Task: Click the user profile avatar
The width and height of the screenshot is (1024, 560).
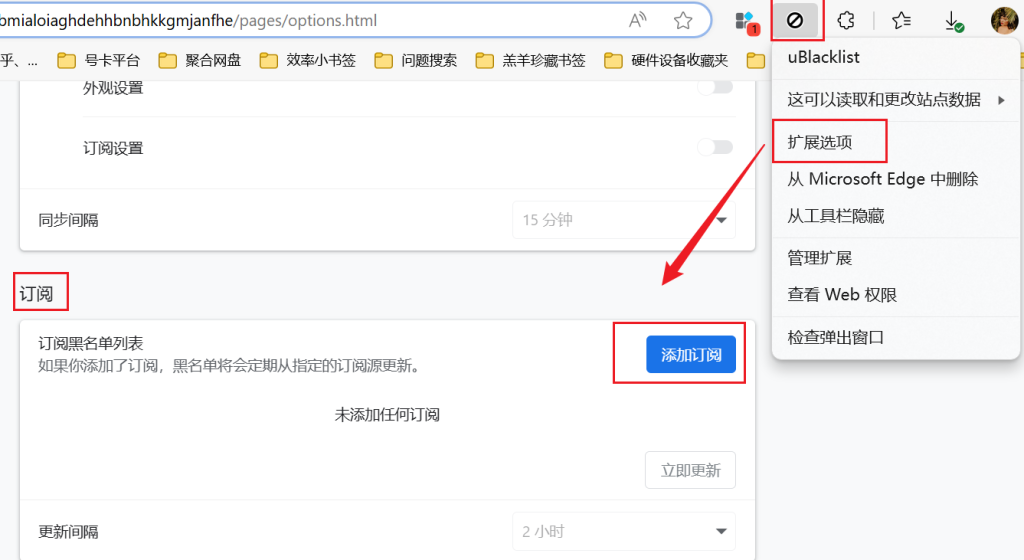Action: [x=1004, y=20]
